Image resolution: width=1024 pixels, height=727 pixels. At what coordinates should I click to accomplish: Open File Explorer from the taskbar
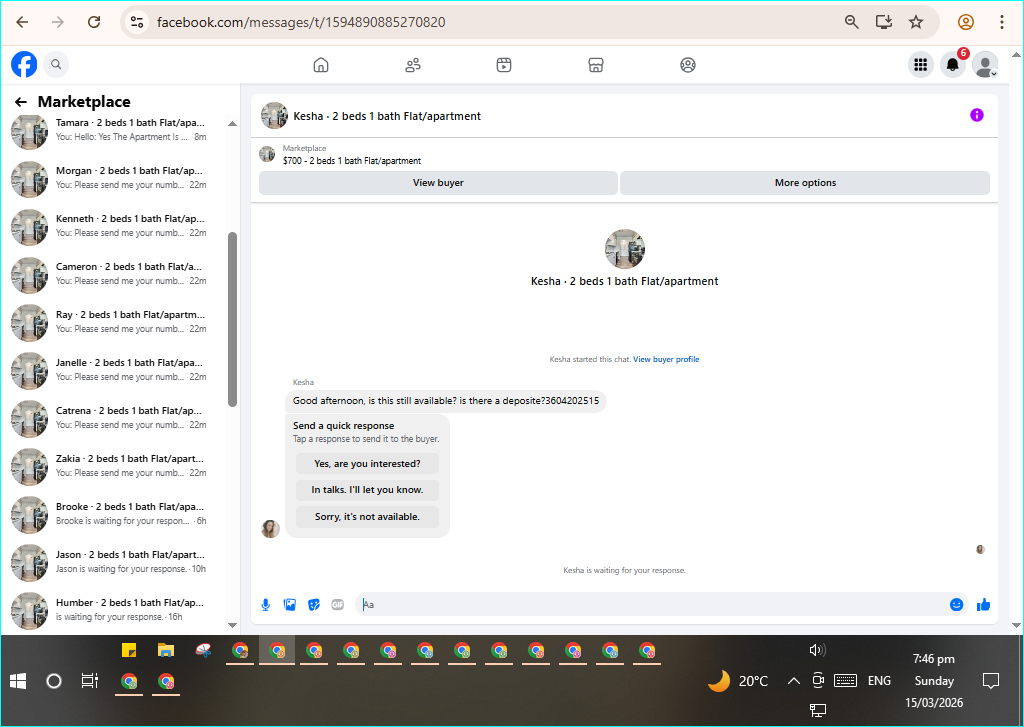point(166,651)
